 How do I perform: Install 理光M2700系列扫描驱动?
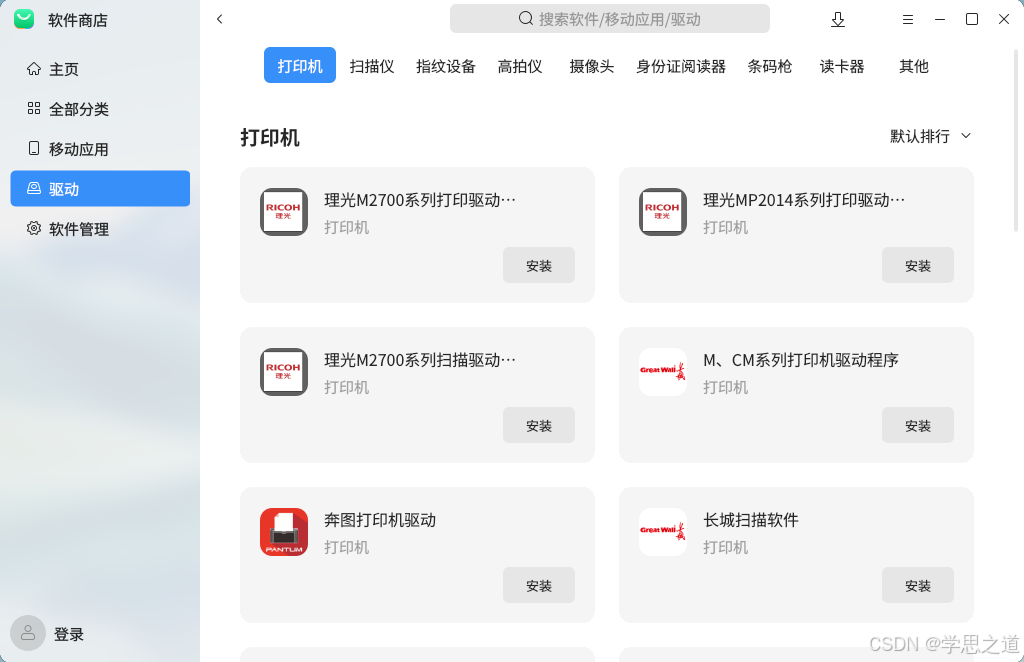coord(539,425)
